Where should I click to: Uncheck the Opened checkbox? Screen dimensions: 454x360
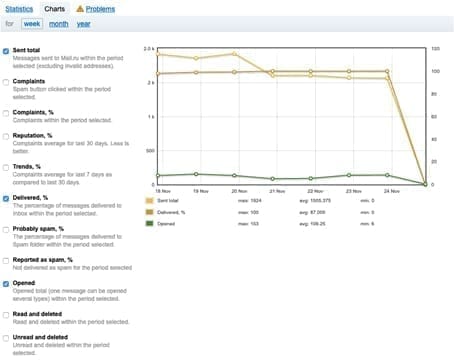click(x=6, y=284)
